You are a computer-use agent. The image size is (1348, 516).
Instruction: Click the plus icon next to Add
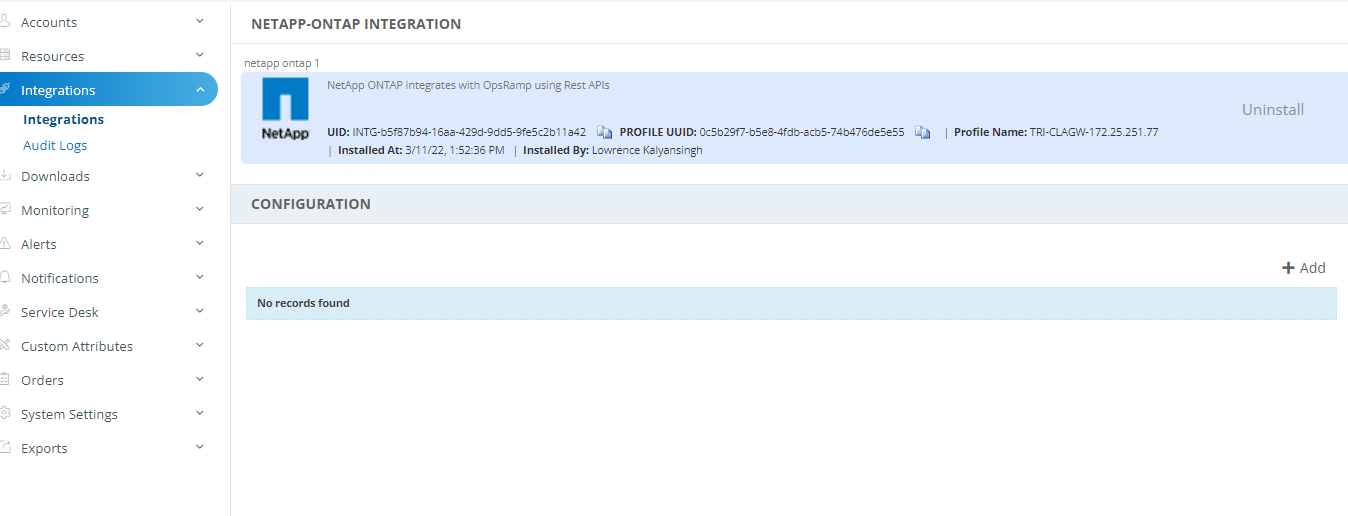tap(1288, 268)
